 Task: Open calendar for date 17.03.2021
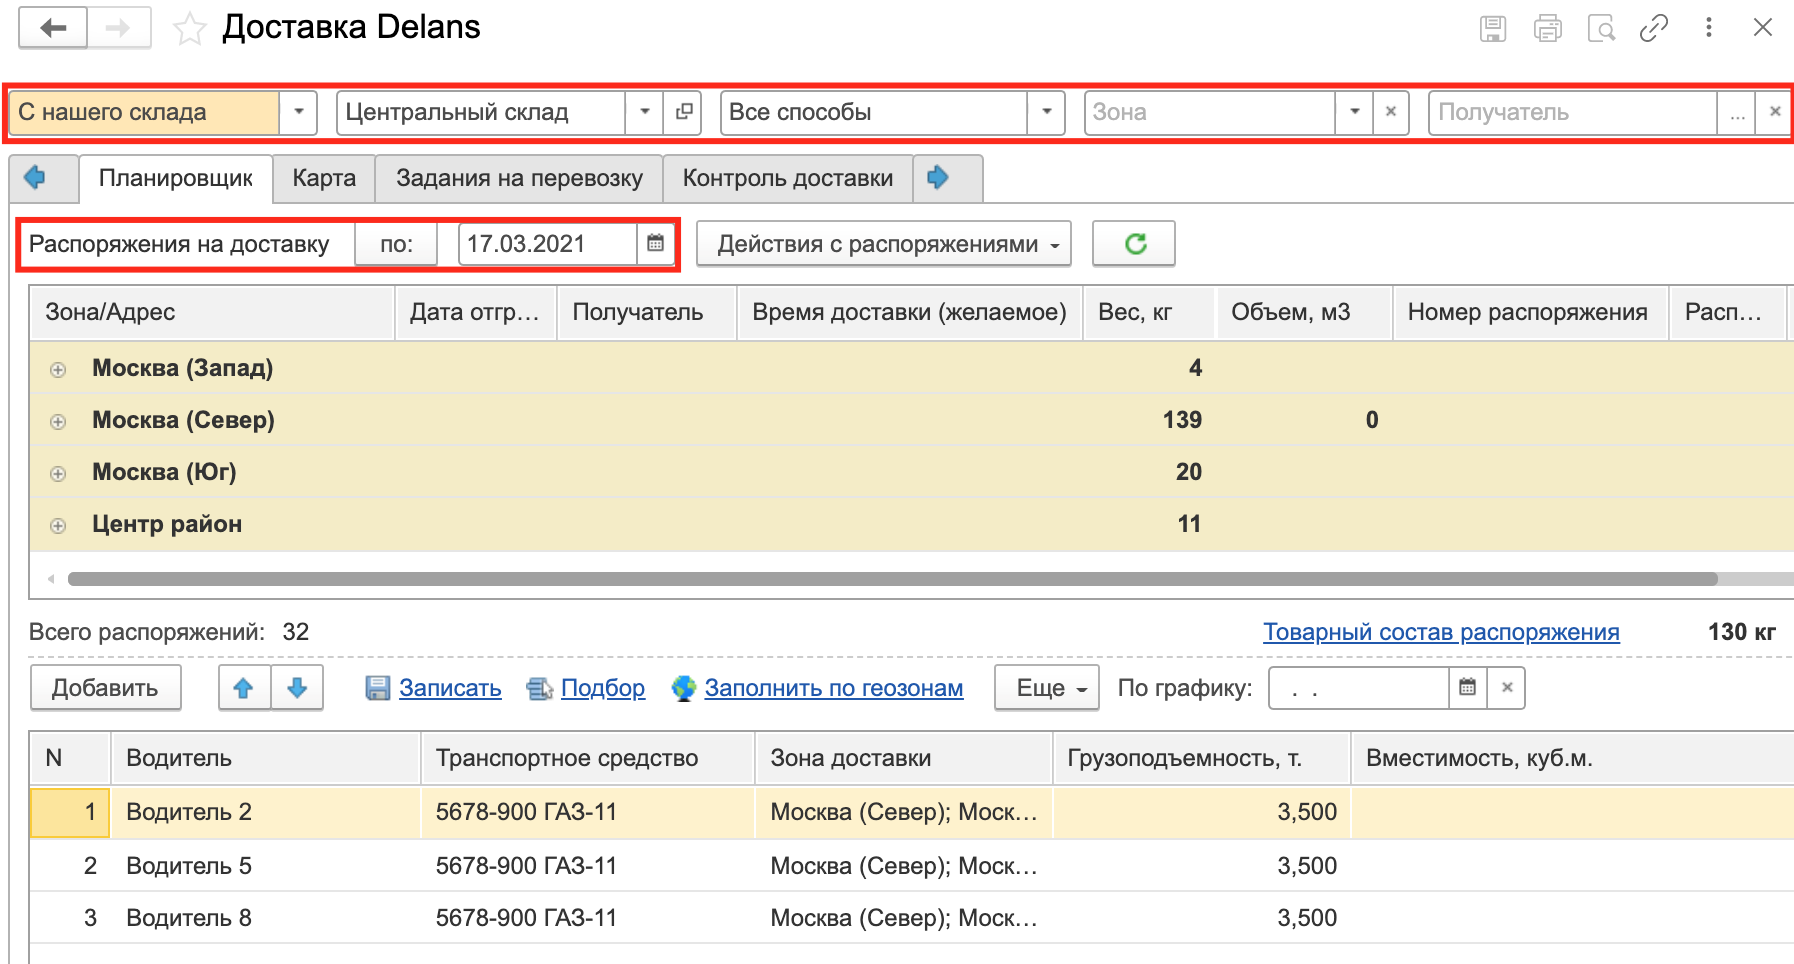tap(655, 243)
